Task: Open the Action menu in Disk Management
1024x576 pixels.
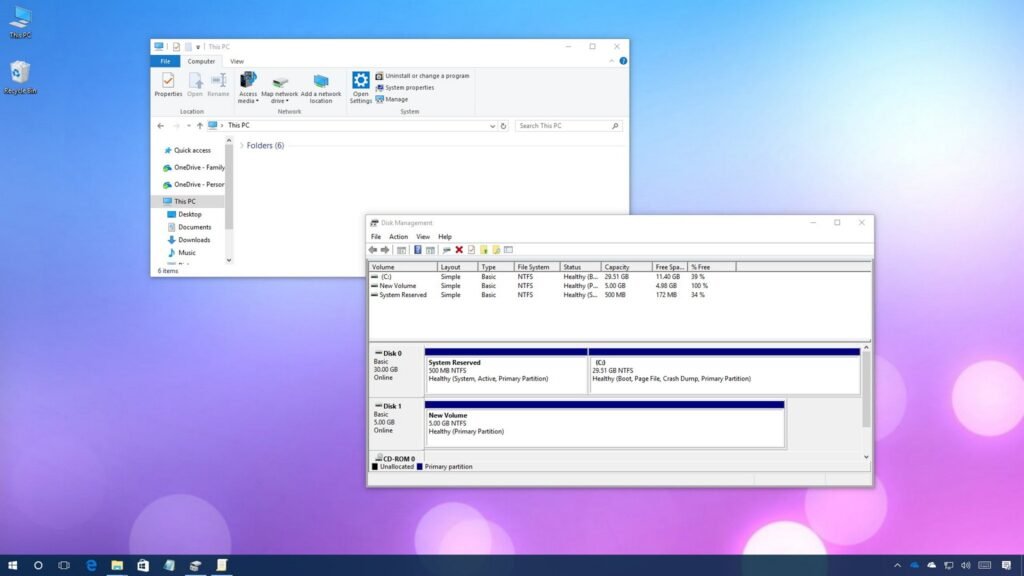Action: click(398, 236)
